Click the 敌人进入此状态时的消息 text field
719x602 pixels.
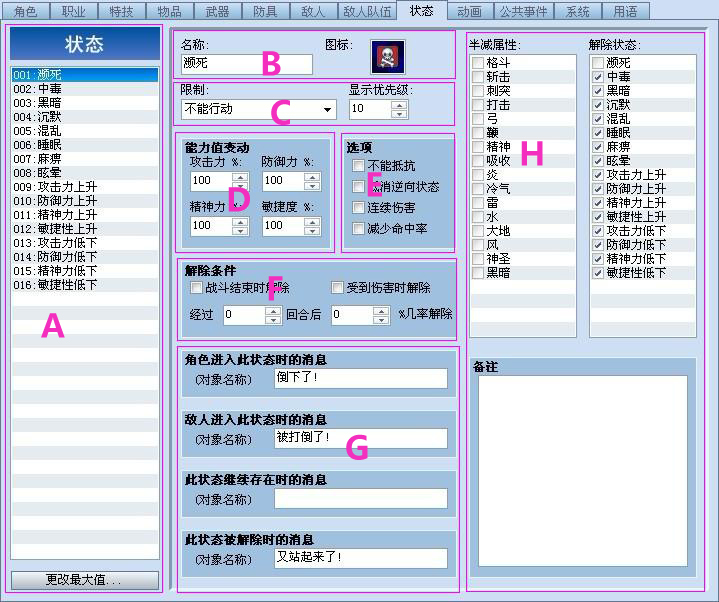coord(361,438)
